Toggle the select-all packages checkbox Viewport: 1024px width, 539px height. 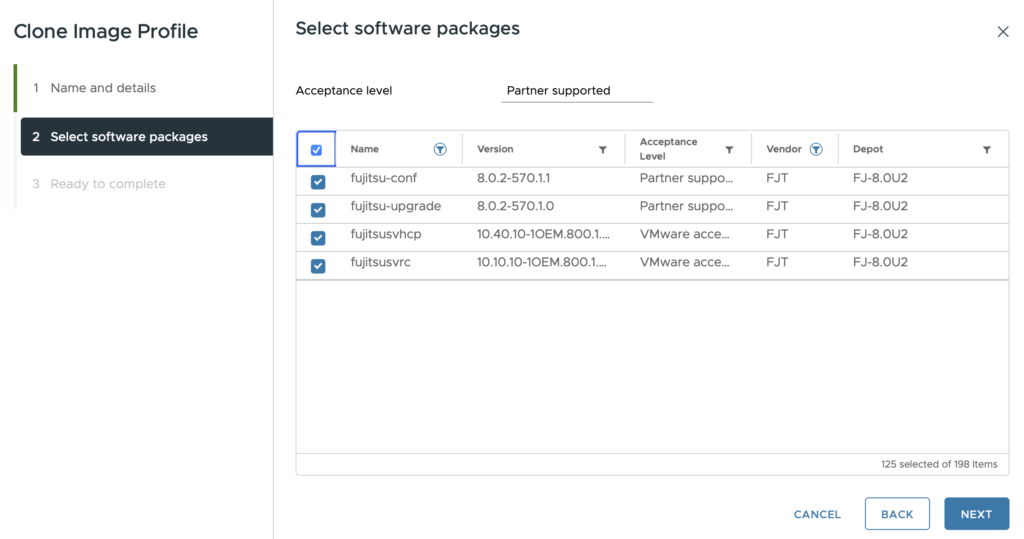coord(317,150)
